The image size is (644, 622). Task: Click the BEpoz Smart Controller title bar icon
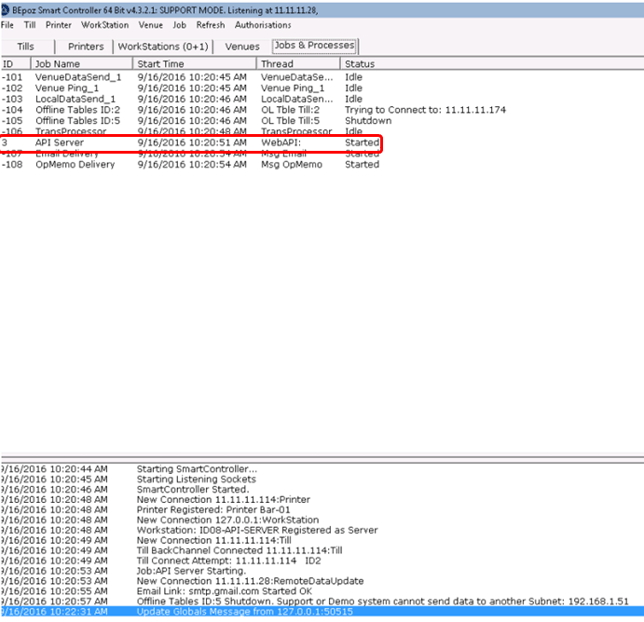coord(6,9)
